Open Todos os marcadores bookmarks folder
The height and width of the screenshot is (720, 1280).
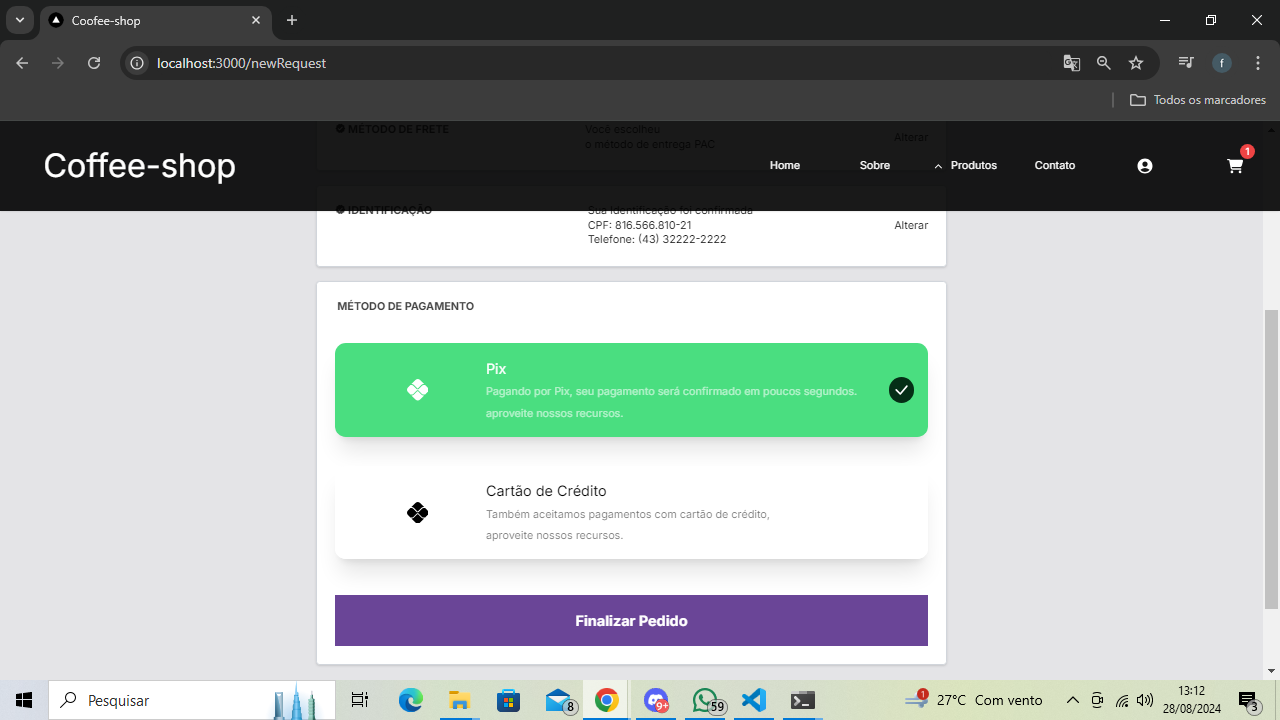coord(1198,100)
